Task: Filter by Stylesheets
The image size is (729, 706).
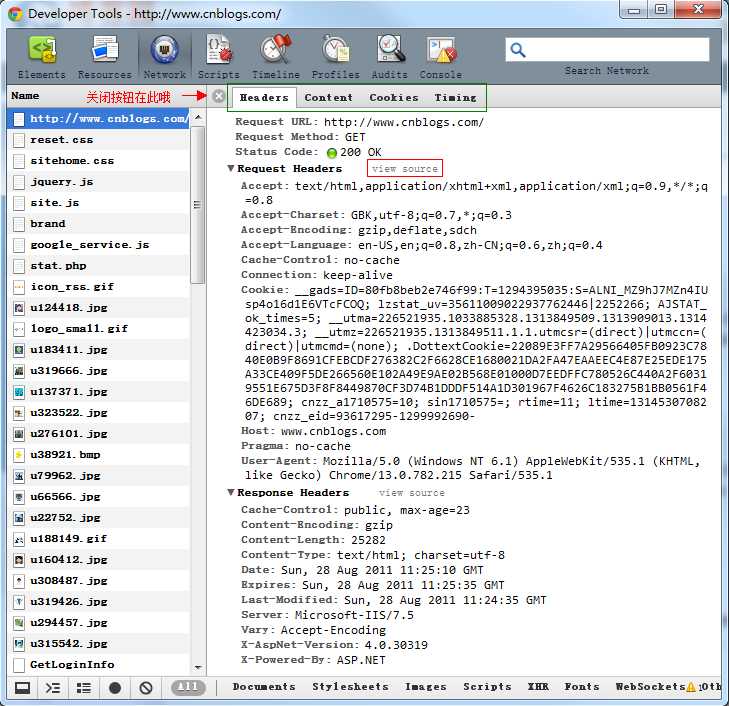Action: (350, 686)
